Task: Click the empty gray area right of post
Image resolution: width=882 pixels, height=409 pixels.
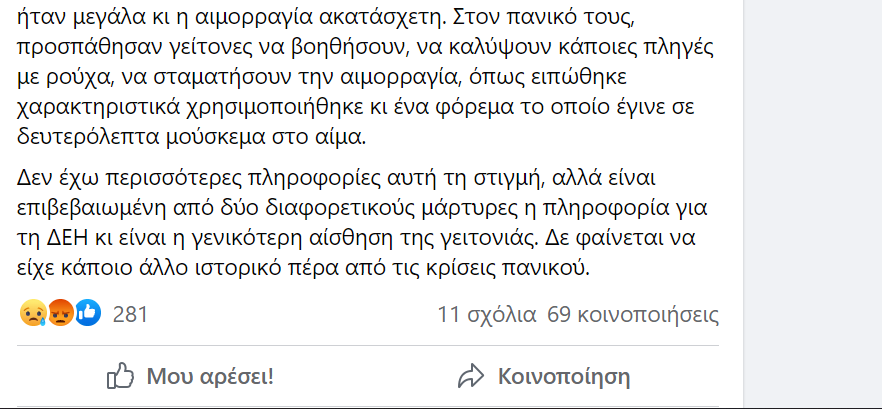Action: click(x=813, y=203)
